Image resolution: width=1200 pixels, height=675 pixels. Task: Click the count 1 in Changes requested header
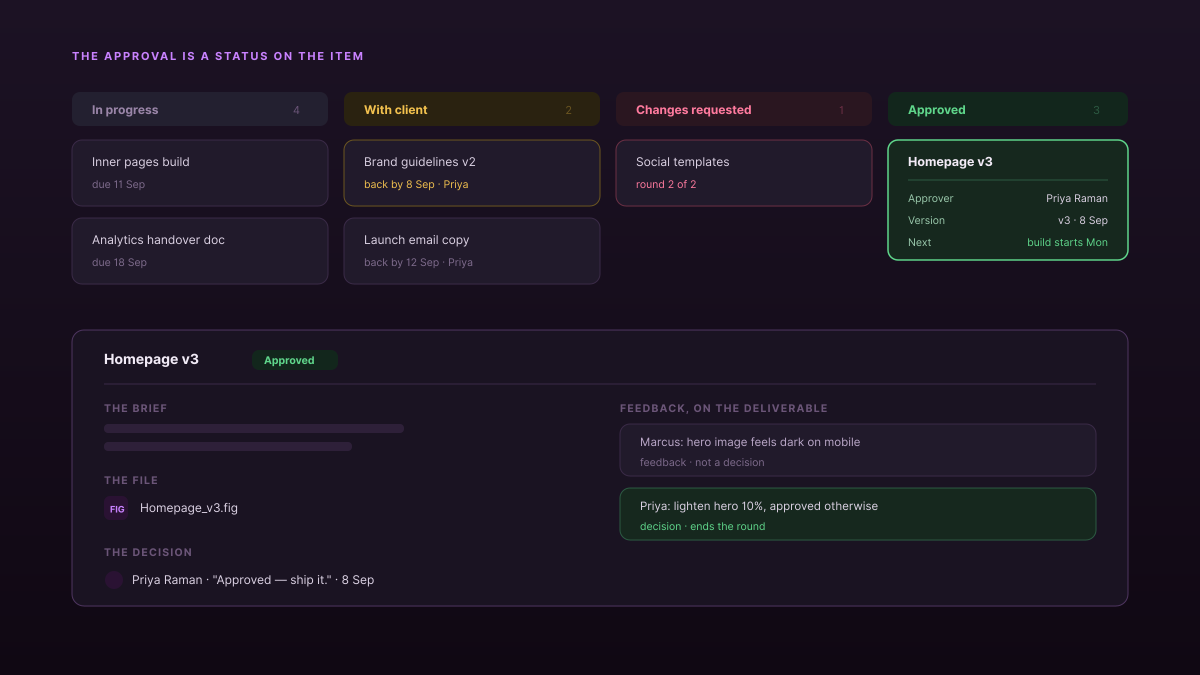(x=841, y=110)
